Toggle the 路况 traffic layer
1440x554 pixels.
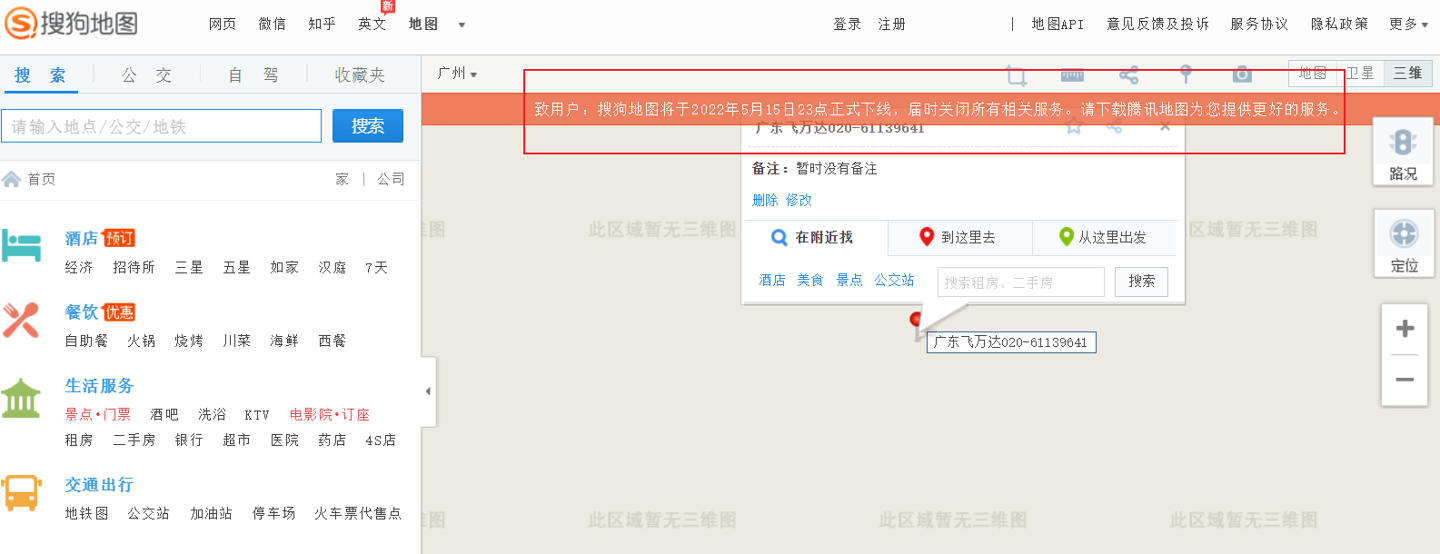click(x=1403, y=151)
